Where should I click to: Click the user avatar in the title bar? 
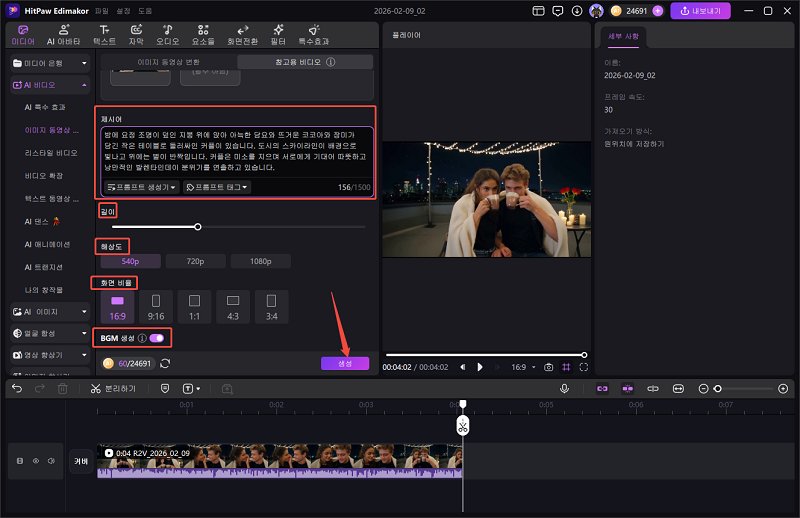[596, 11]
